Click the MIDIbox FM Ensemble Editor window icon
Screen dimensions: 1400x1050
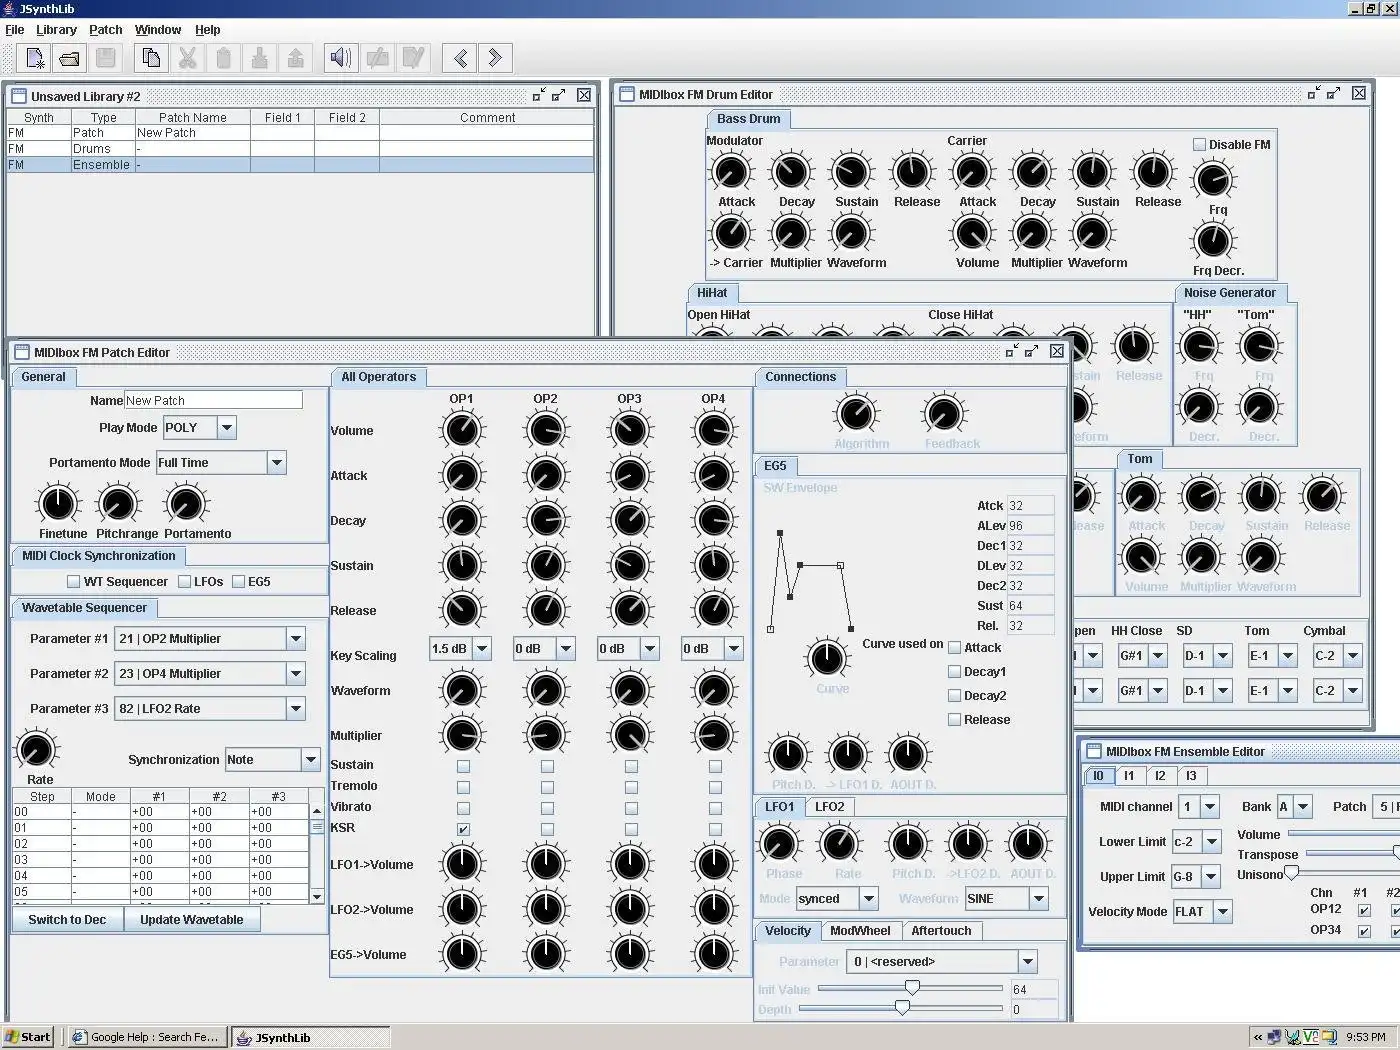click(1093, 751)
